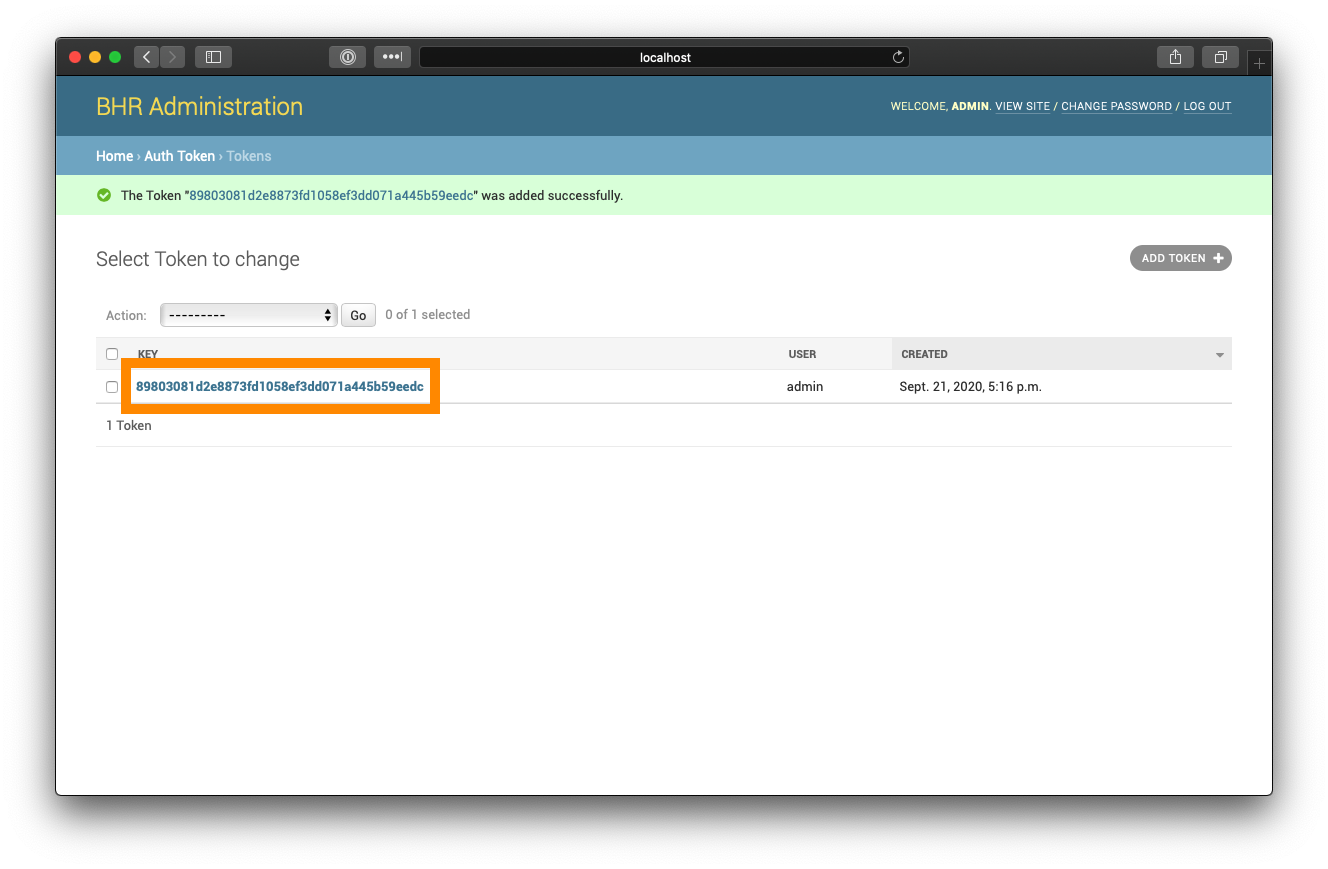This screenshot has width=1328, height=869.
Task: Click the localhost address bar
Action: pos(664,57)
